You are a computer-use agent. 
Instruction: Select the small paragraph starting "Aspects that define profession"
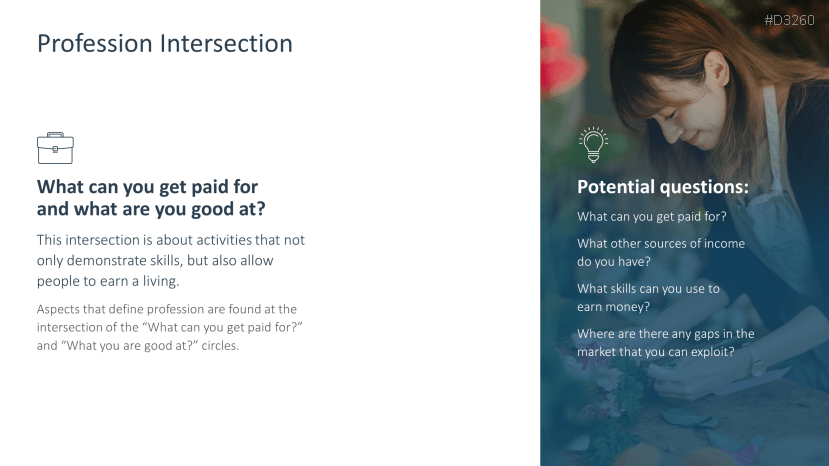166,327
